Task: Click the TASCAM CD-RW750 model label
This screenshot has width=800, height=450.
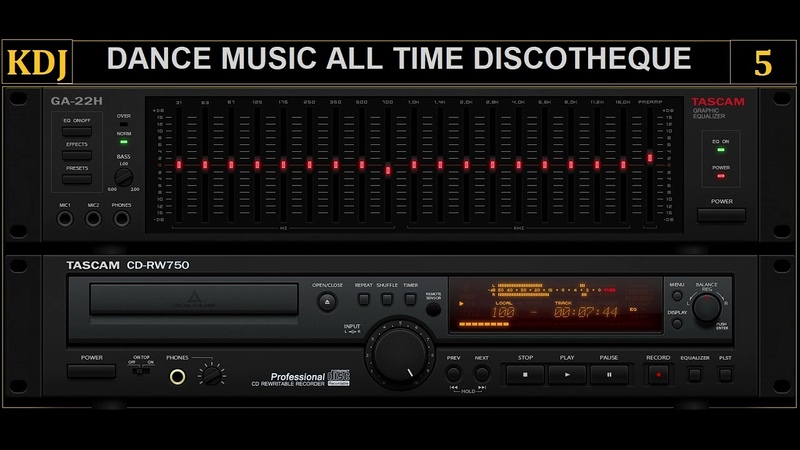Action: click(128, 265)
